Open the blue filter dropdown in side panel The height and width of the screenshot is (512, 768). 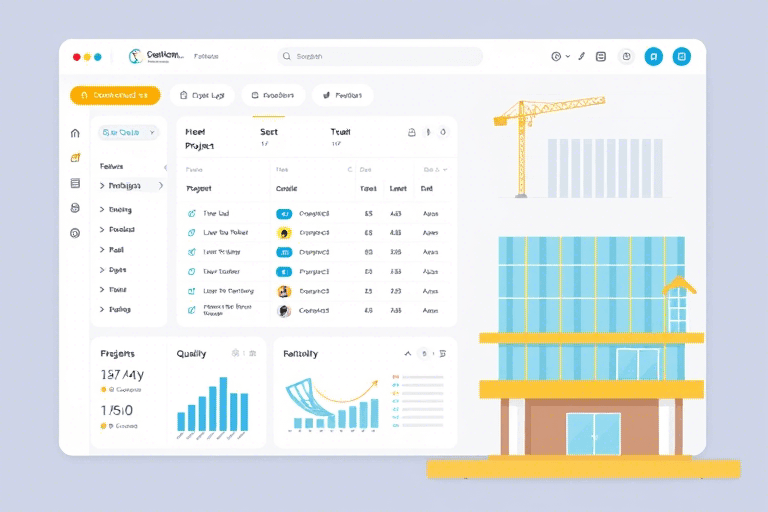[x=128, y=132]
